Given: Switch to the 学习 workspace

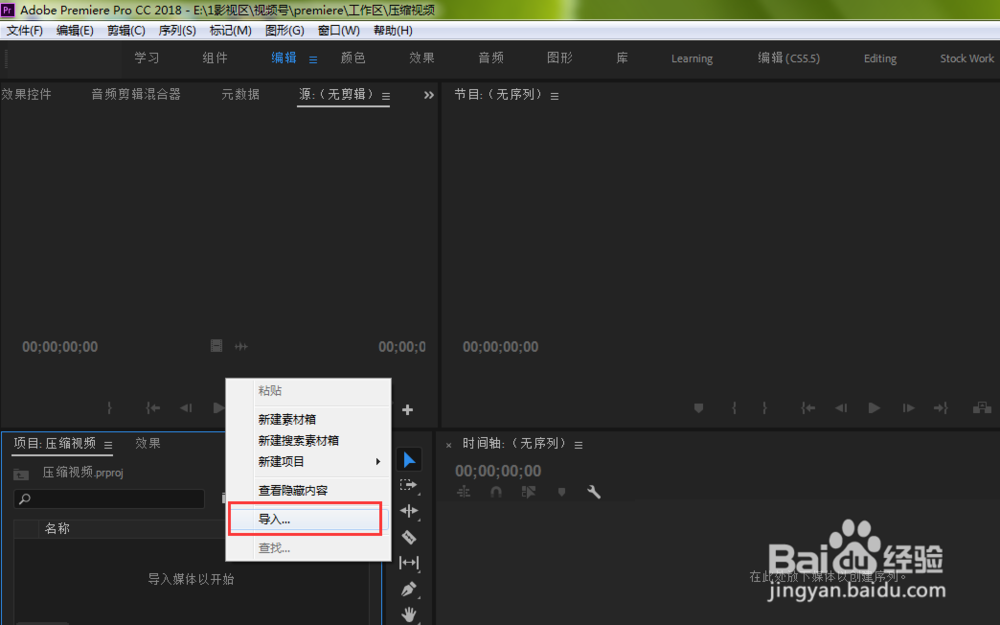Looking at the screenshot, I should (147, 58).
